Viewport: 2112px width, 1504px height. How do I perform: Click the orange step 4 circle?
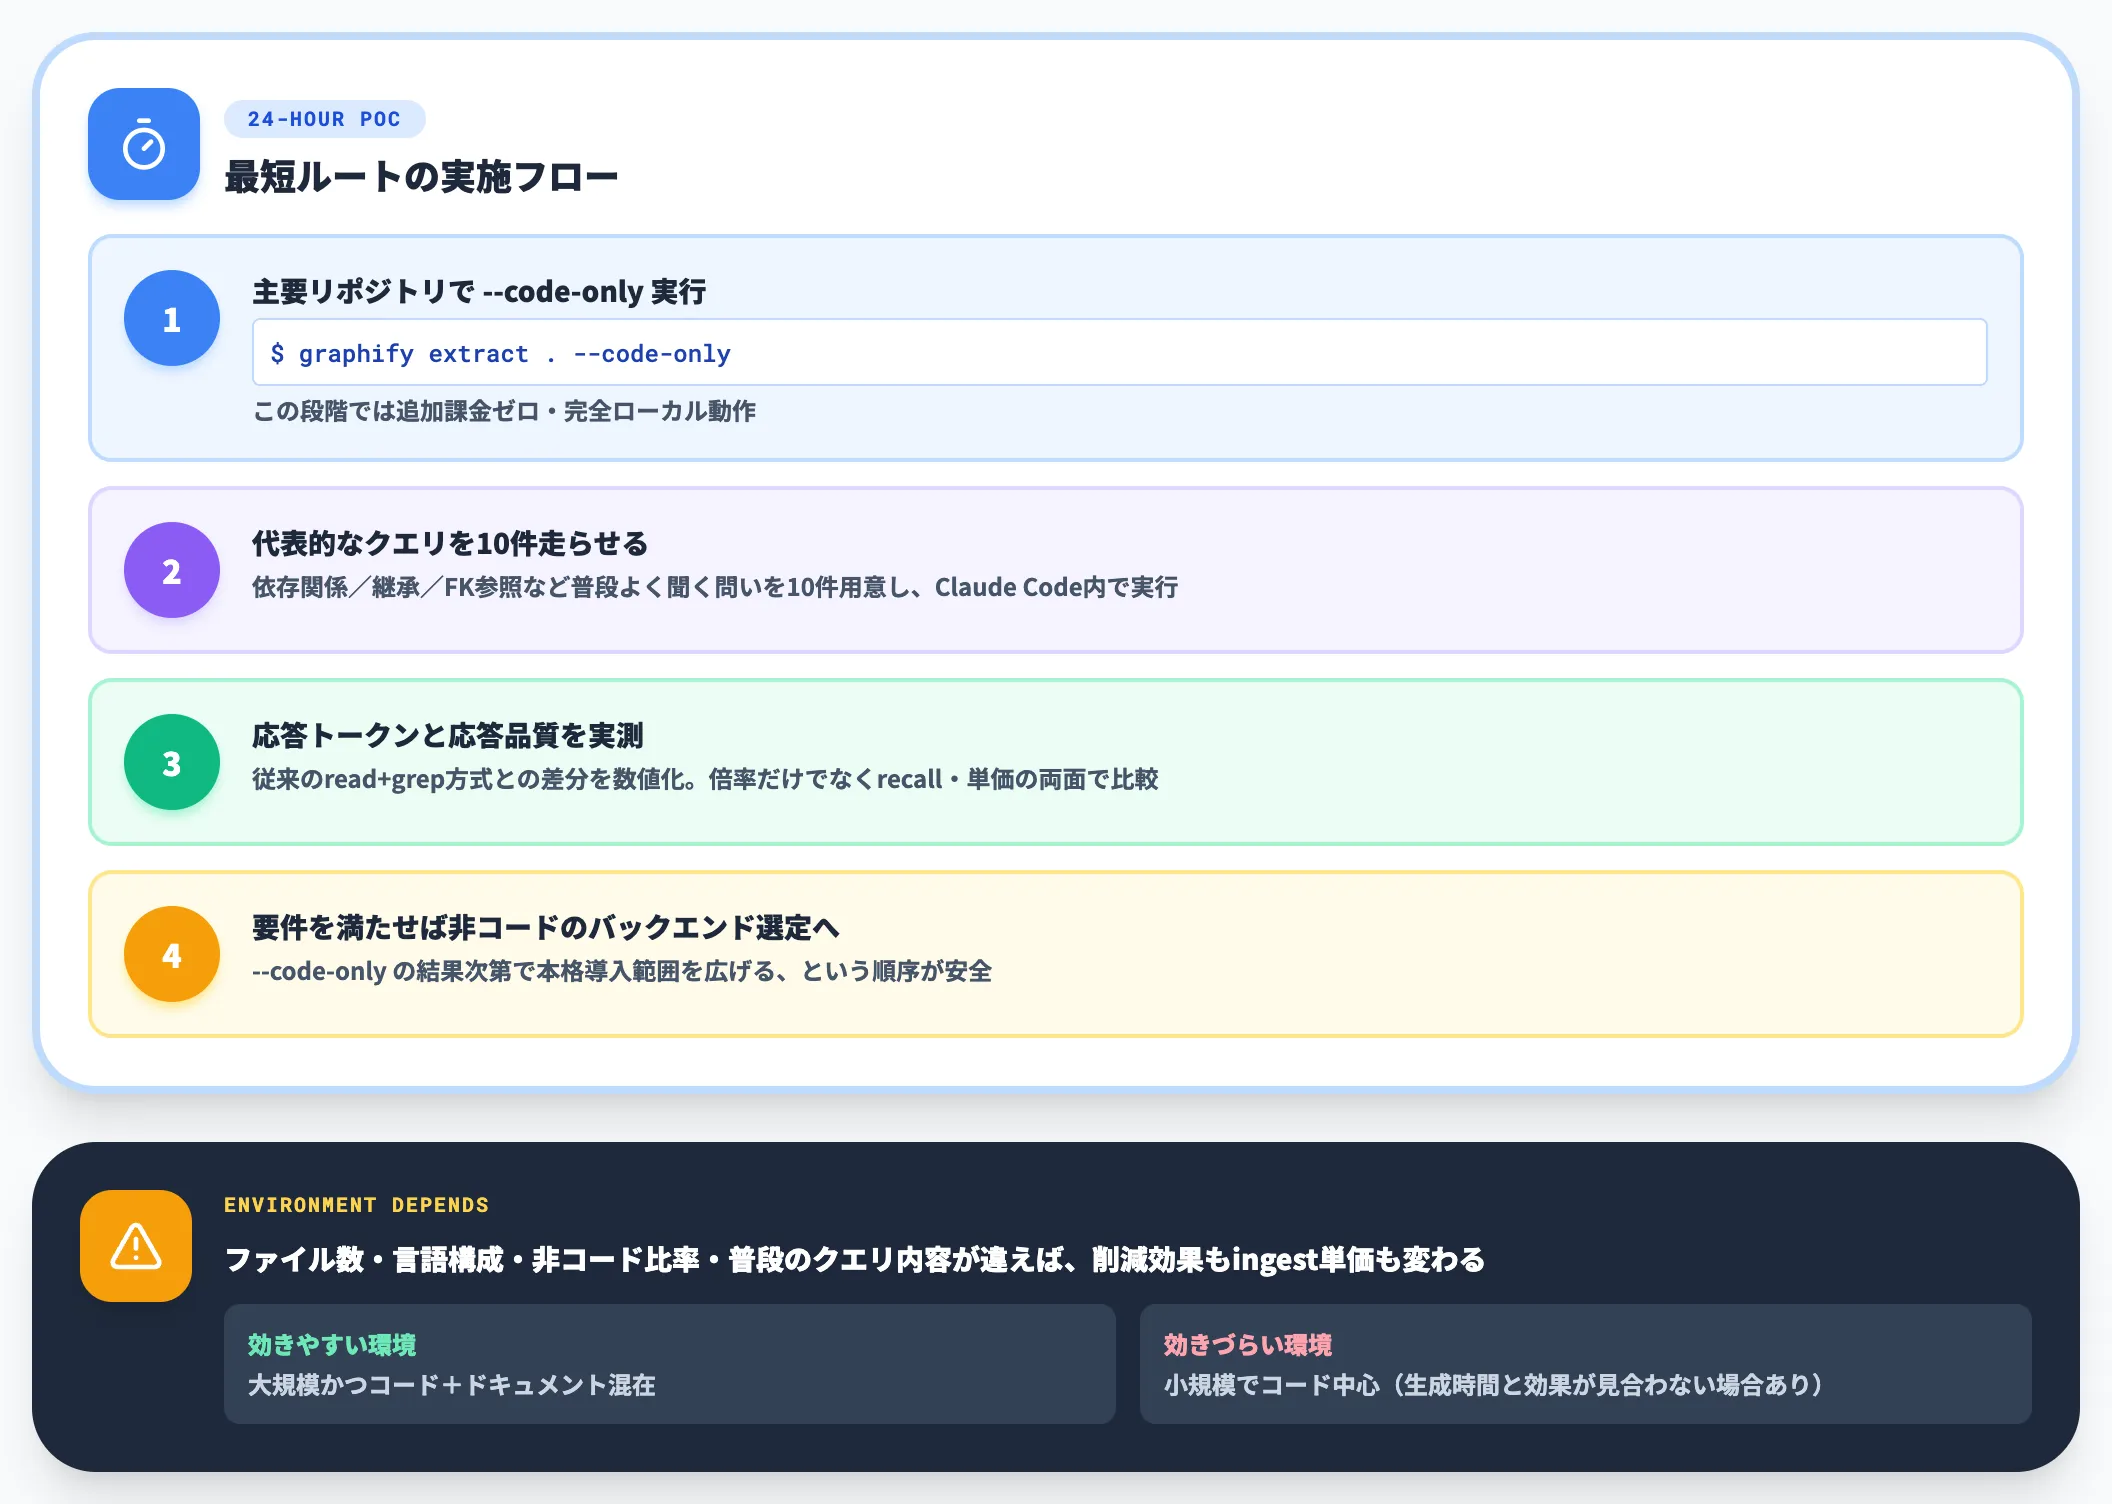(x=172, y=954)
